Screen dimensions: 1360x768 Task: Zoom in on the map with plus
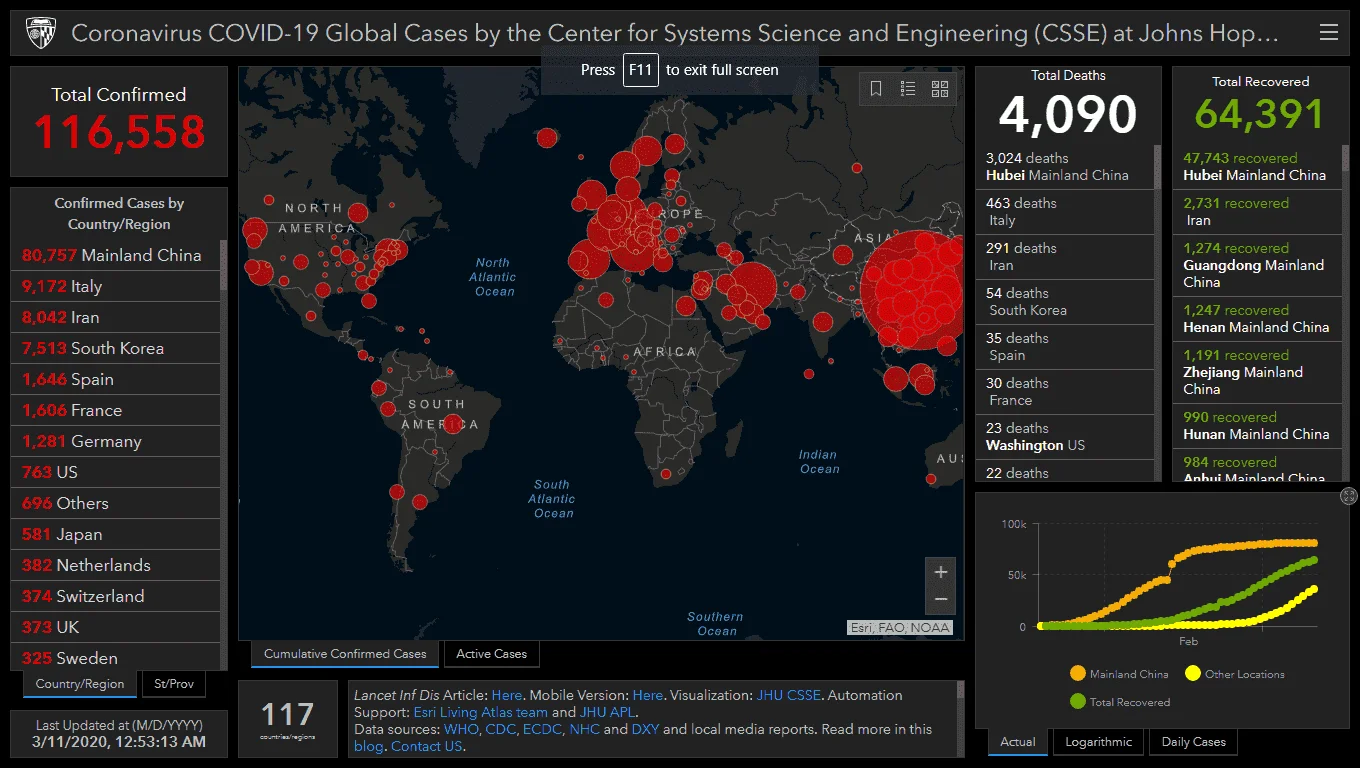tap(940, 572)
